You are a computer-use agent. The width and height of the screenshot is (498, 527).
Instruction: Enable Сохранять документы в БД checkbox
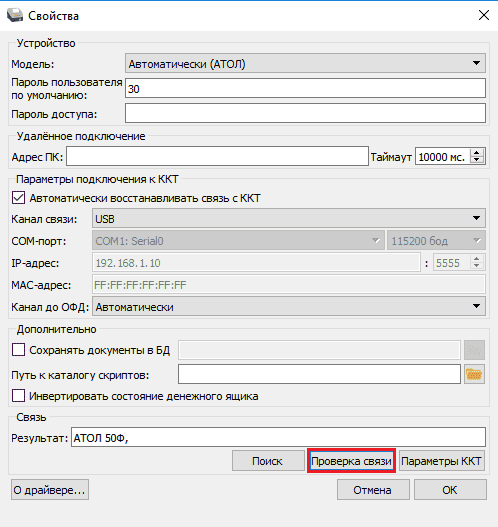(18, 350)
